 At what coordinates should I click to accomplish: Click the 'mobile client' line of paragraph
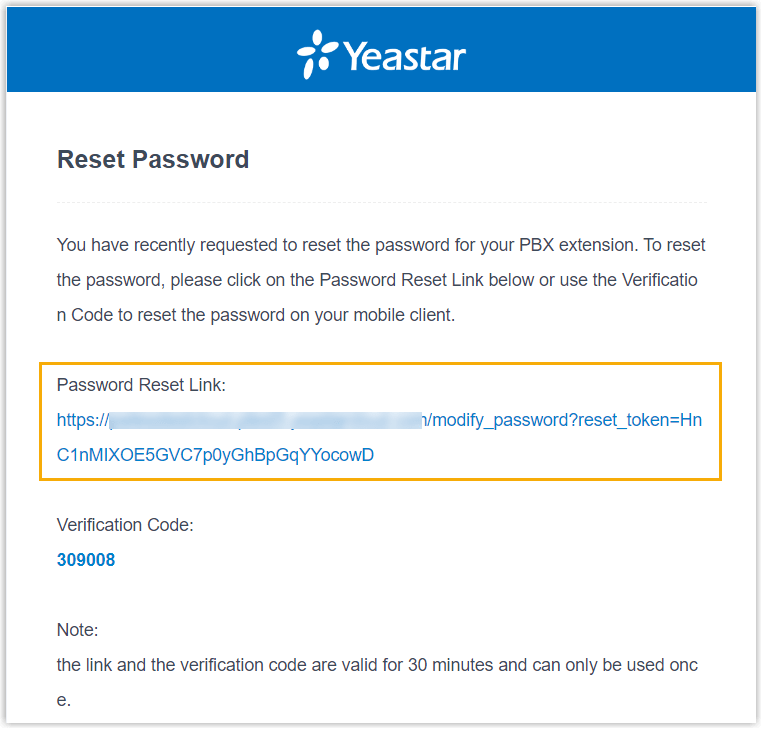pyautogui.click(x=256, y=315)
